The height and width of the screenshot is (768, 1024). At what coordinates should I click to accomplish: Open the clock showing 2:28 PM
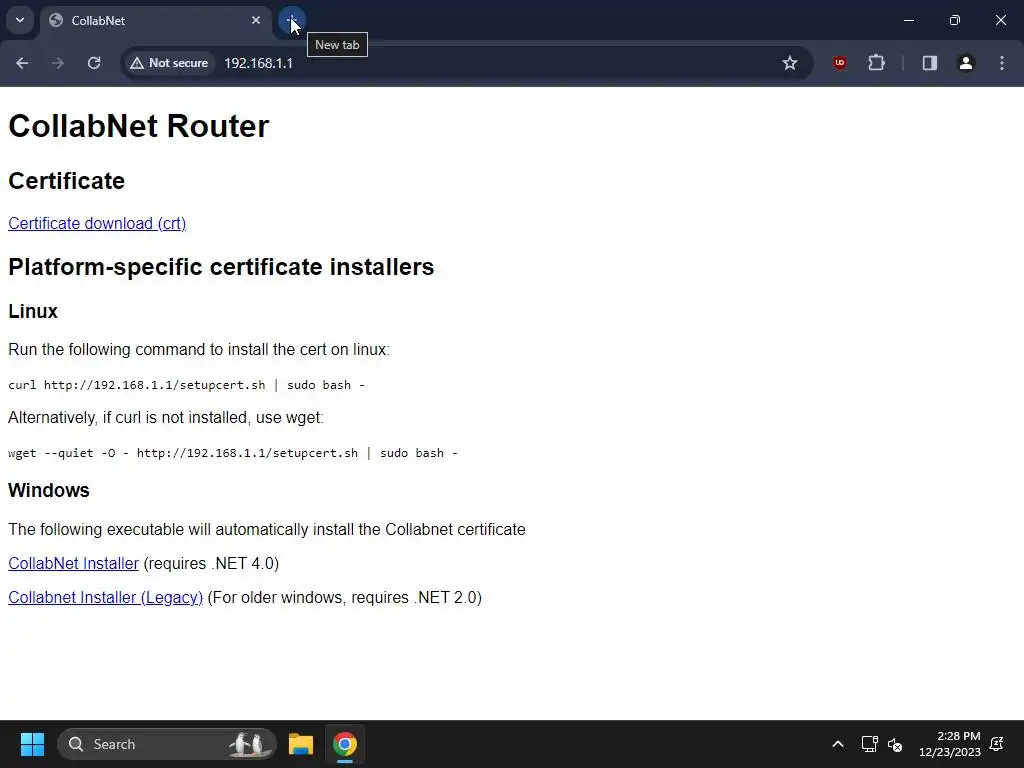coord(950,744)
